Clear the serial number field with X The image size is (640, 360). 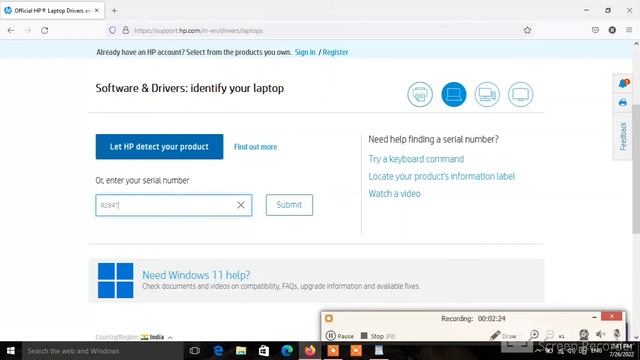pyautogui.click(x=241, y=205)
